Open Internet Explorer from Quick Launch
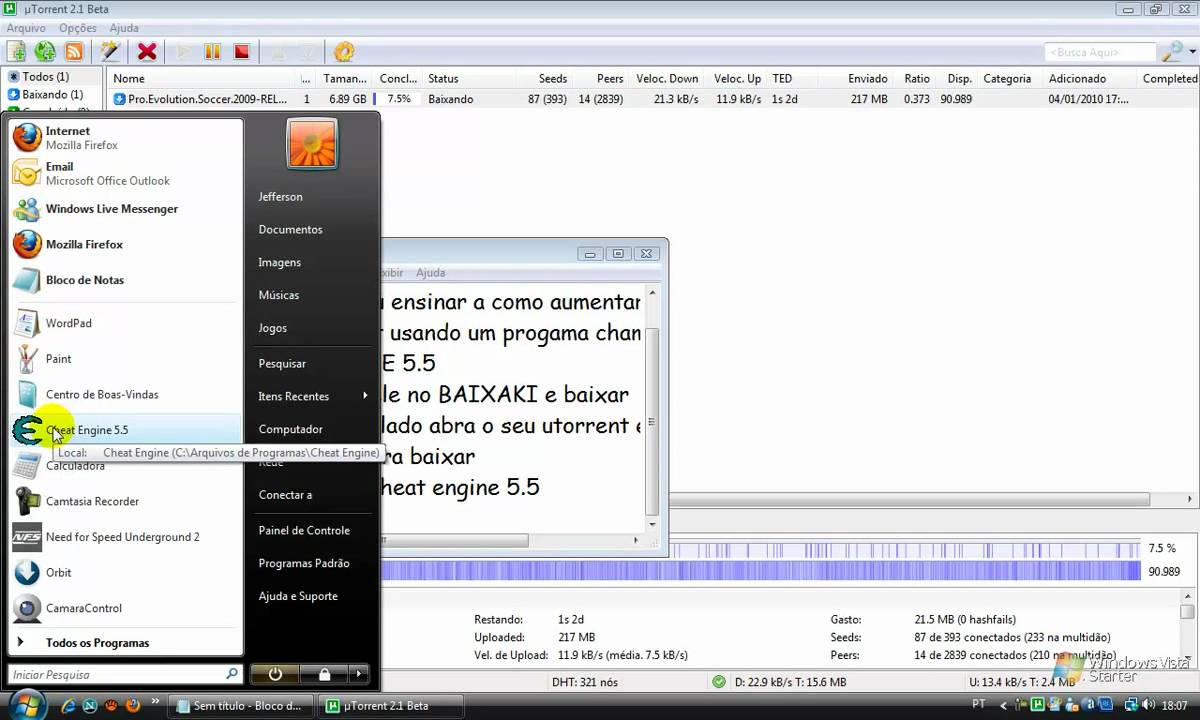This screenshot has height=720, width=1200. (69, 706)
